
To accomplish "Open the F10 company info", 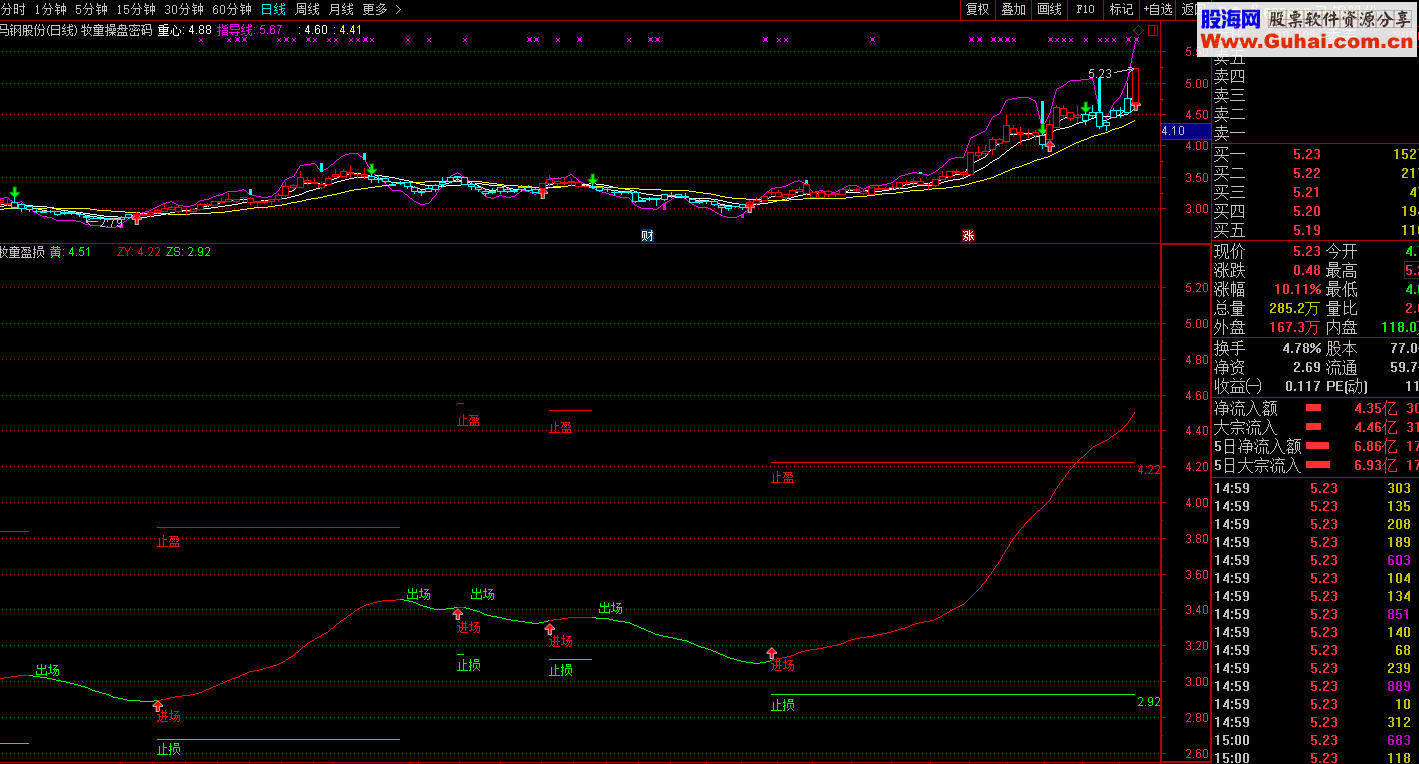I will pyautogui.click(x=1085, y=9).
